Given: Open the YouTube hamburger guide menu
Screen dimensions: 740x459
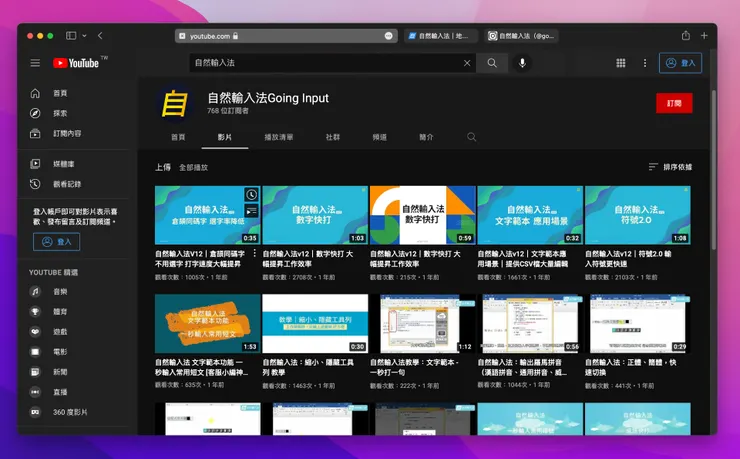Looking at the screenshot, I should (x=35, y=63).
